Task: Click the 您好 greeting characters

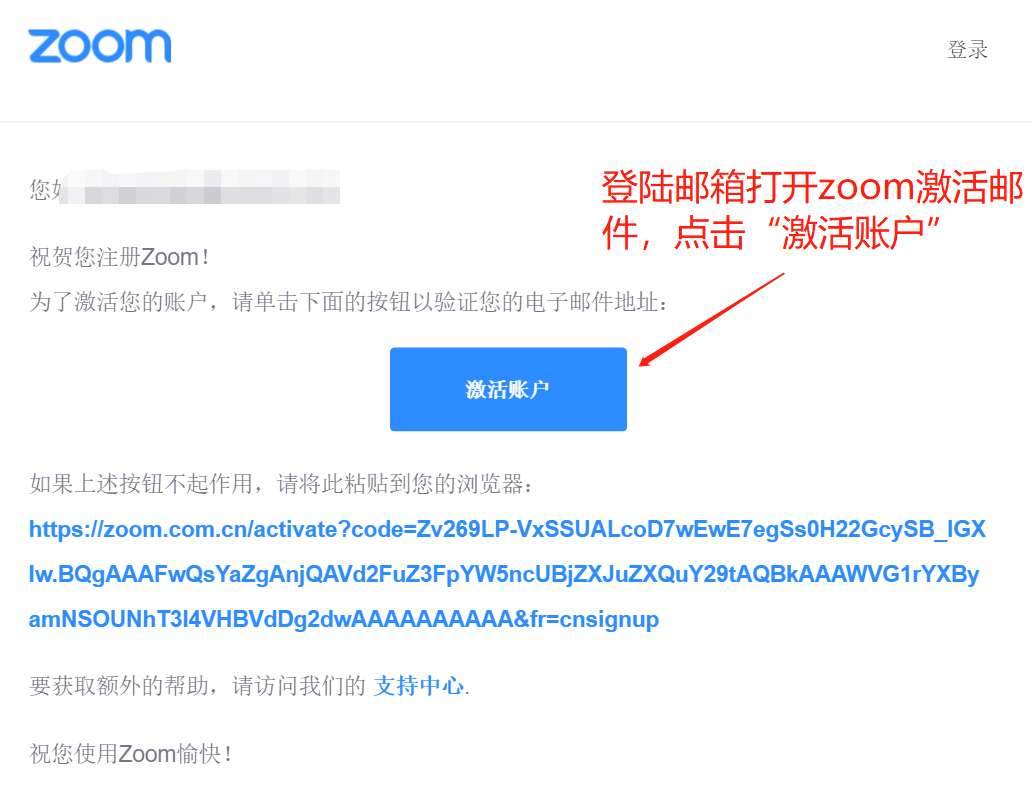Action: pos(45,190)
